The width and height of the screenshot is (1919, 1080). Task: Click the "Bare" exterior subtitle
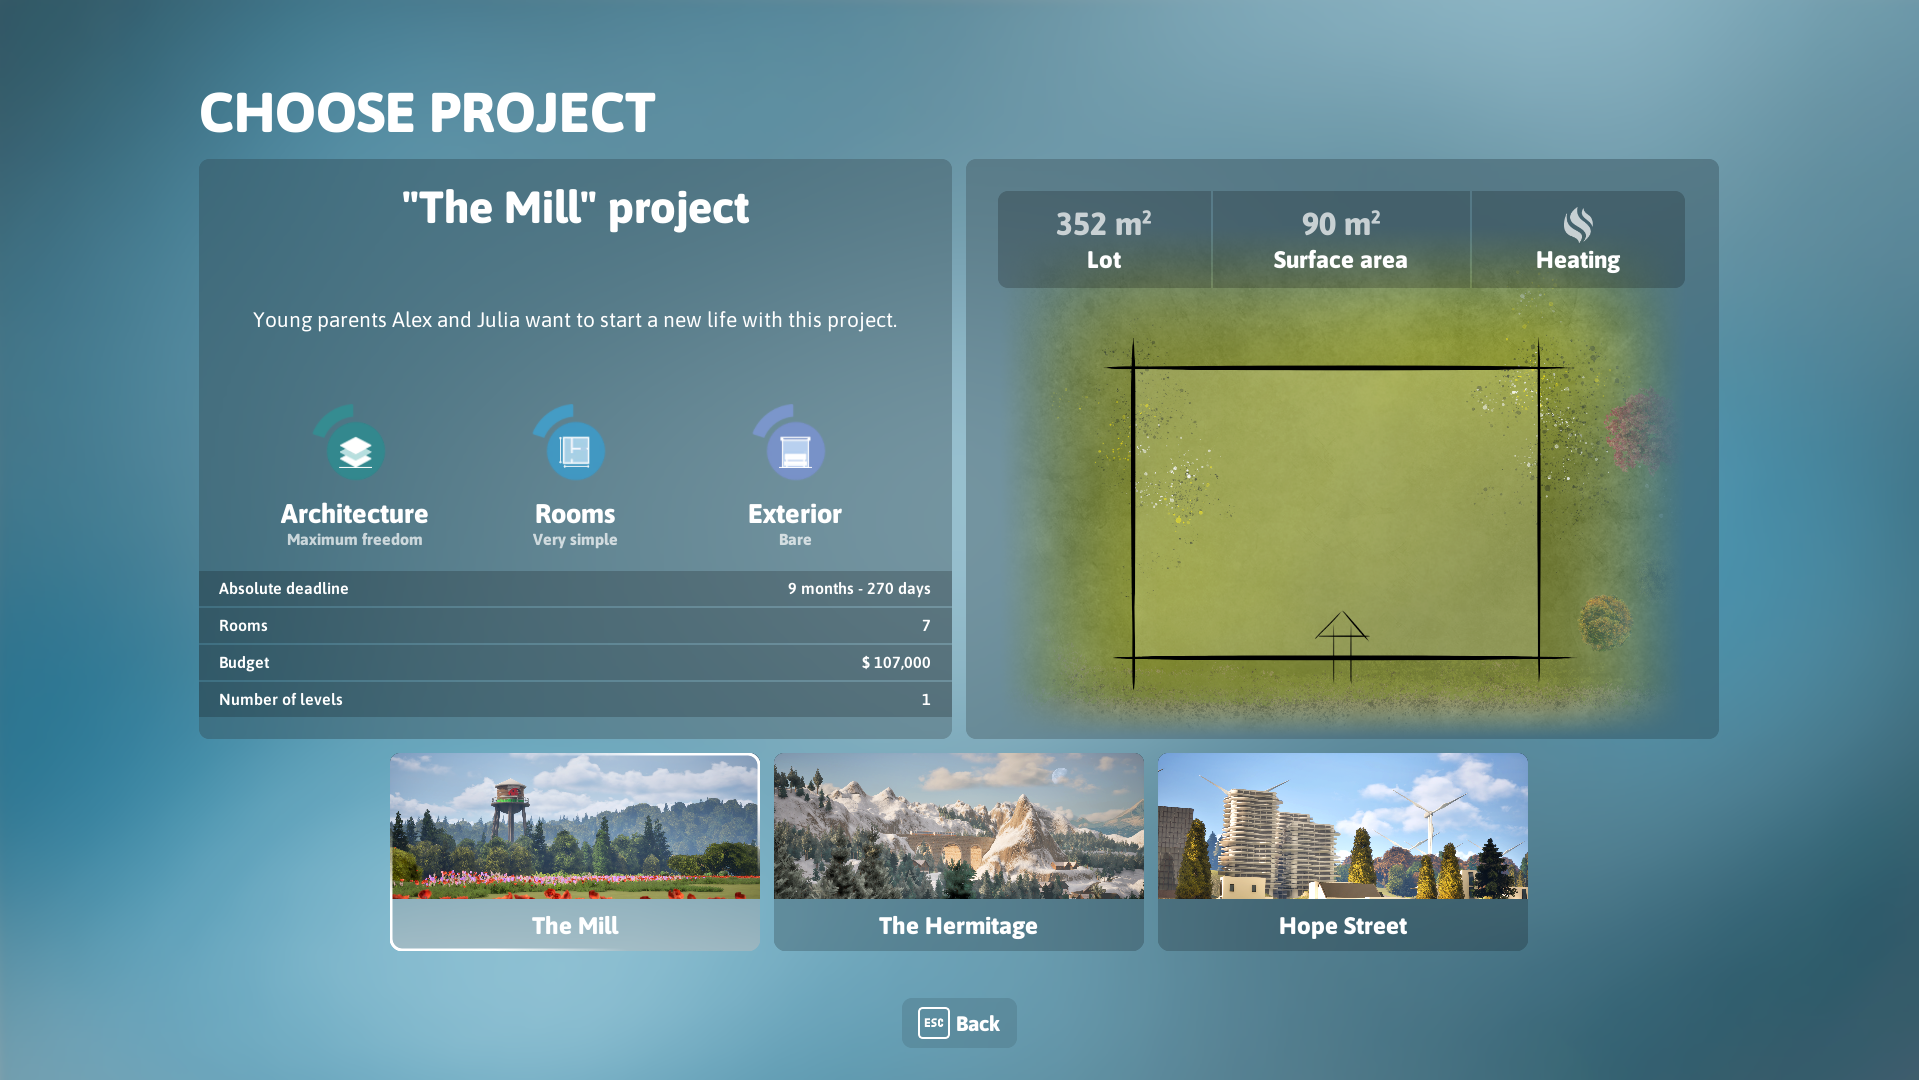[x=795, y=540]
